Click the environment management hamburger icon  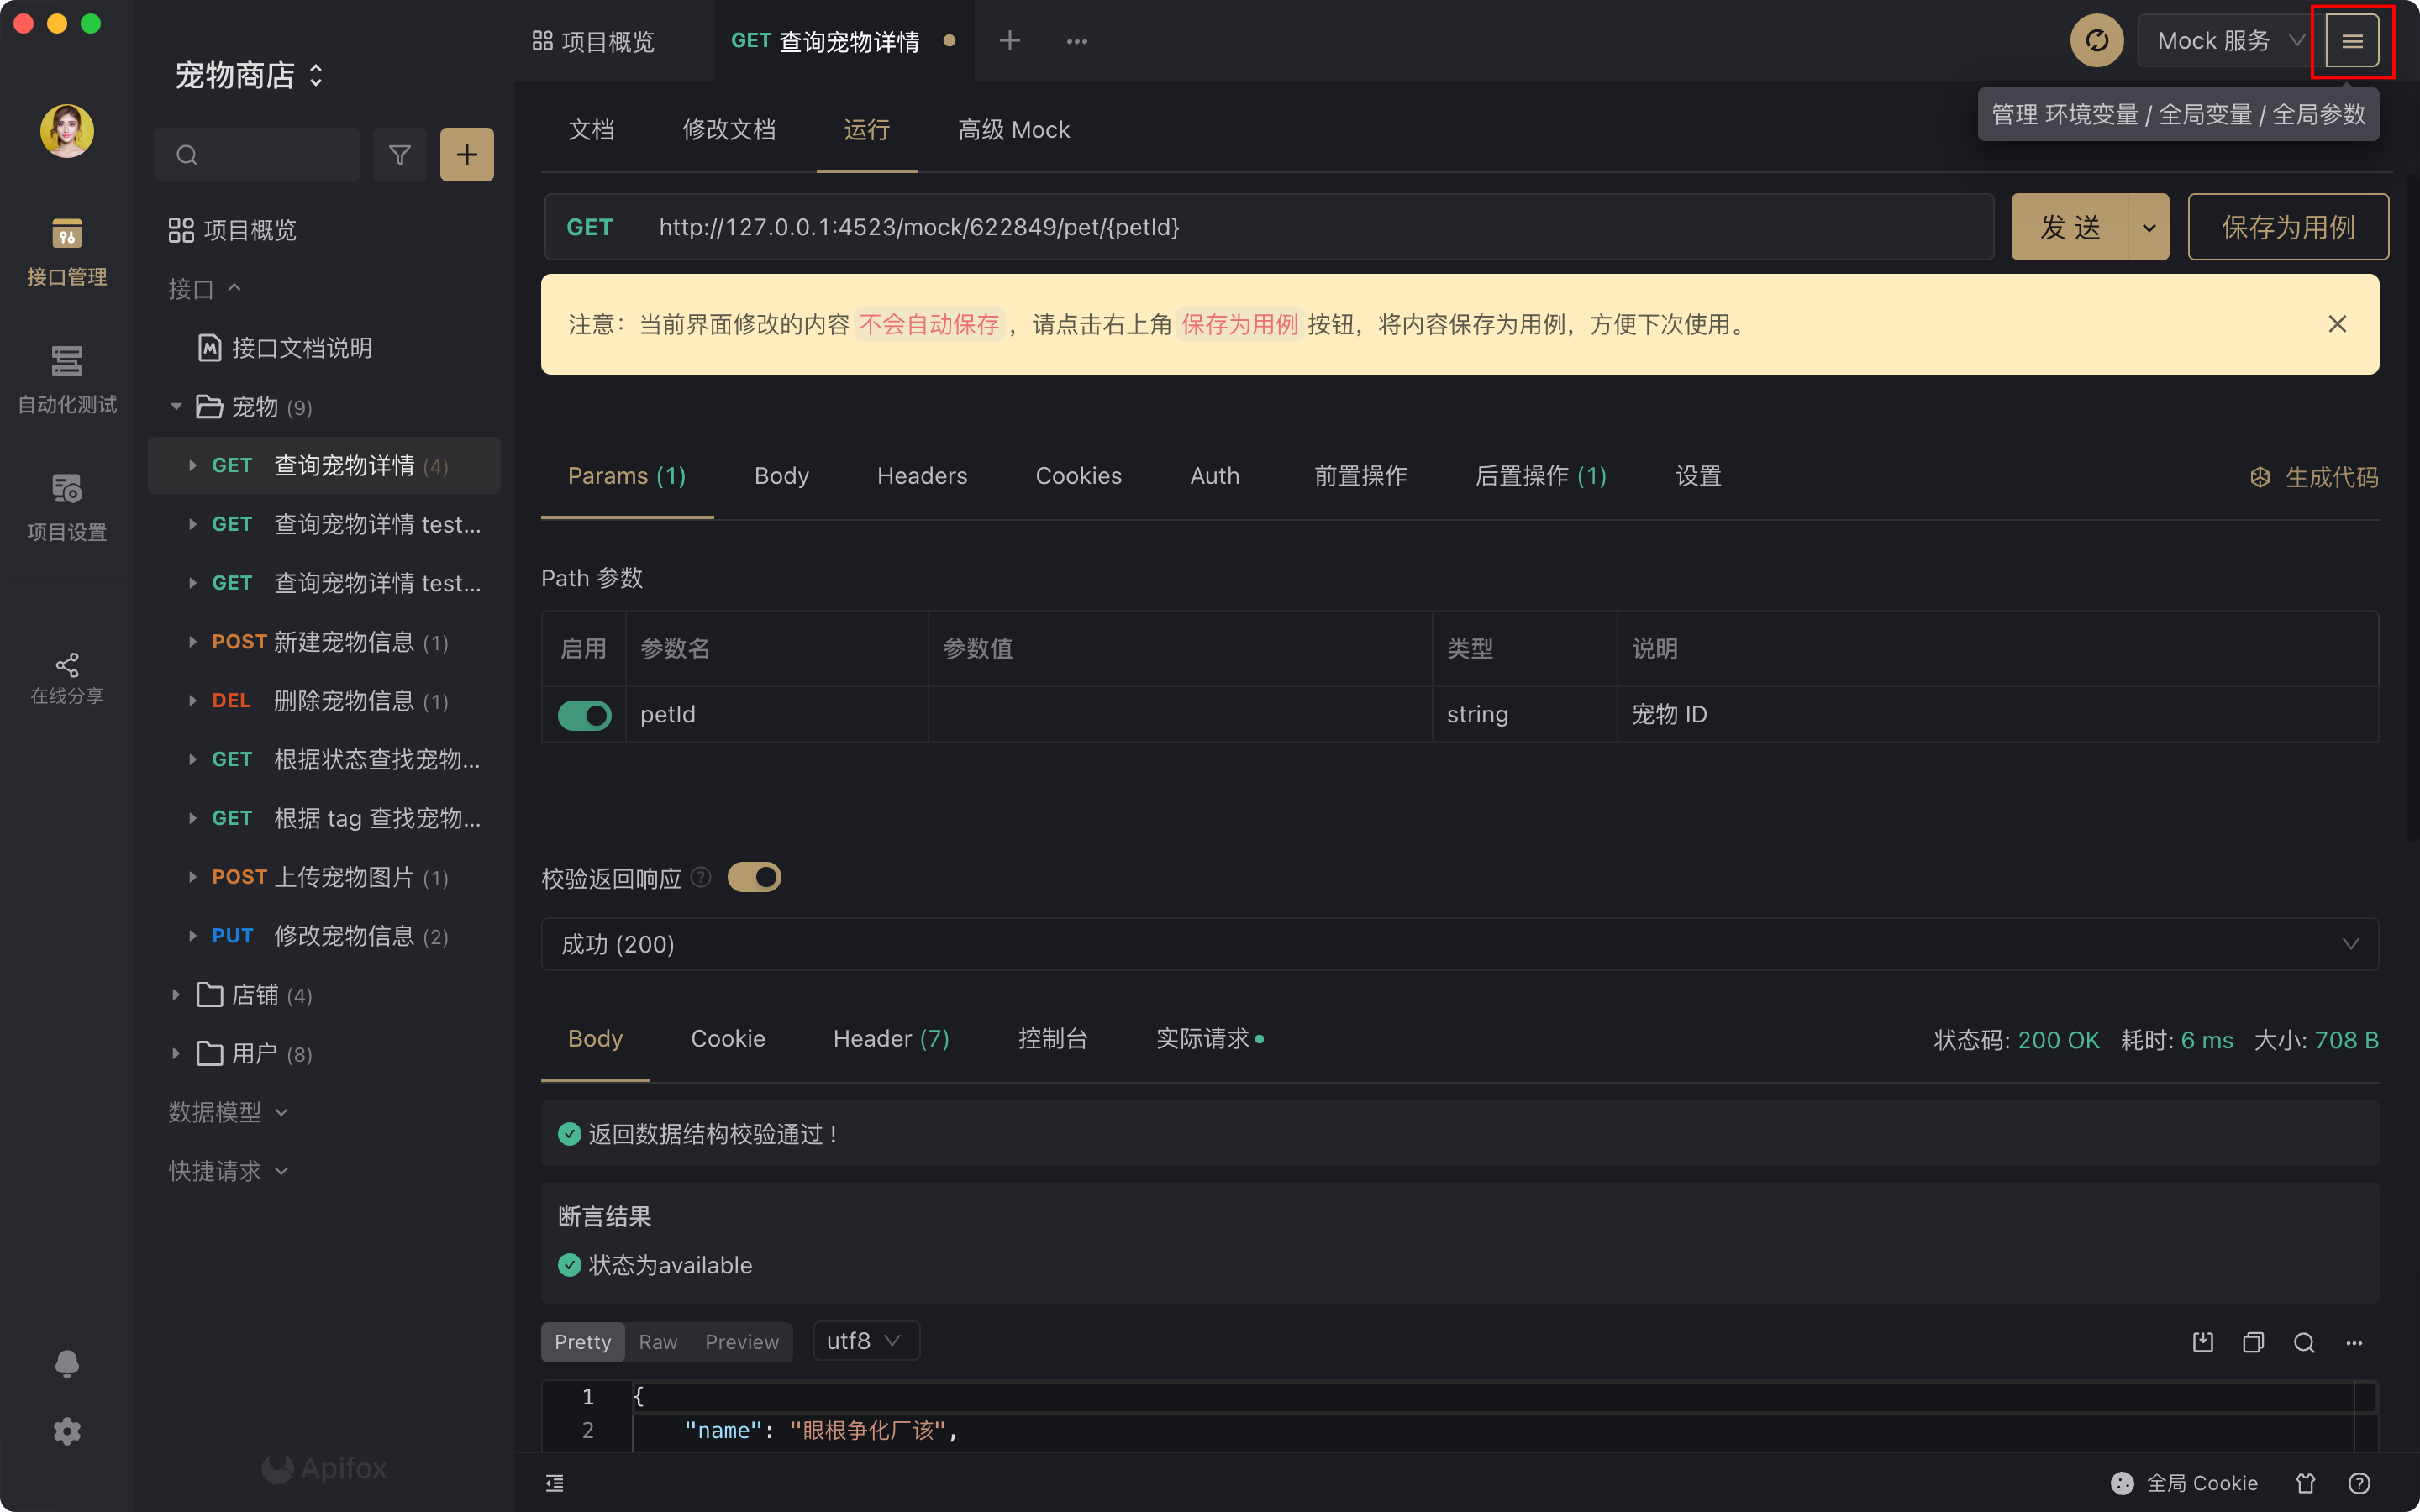coord(2351,41)
